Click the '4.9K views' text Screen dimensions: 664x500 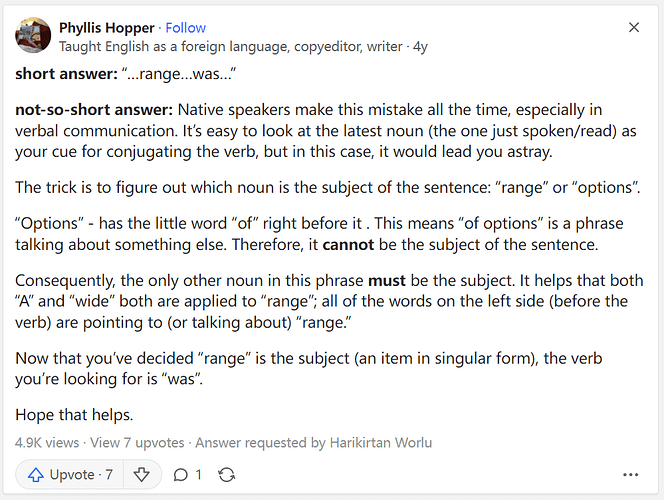[x=47, y=443]
